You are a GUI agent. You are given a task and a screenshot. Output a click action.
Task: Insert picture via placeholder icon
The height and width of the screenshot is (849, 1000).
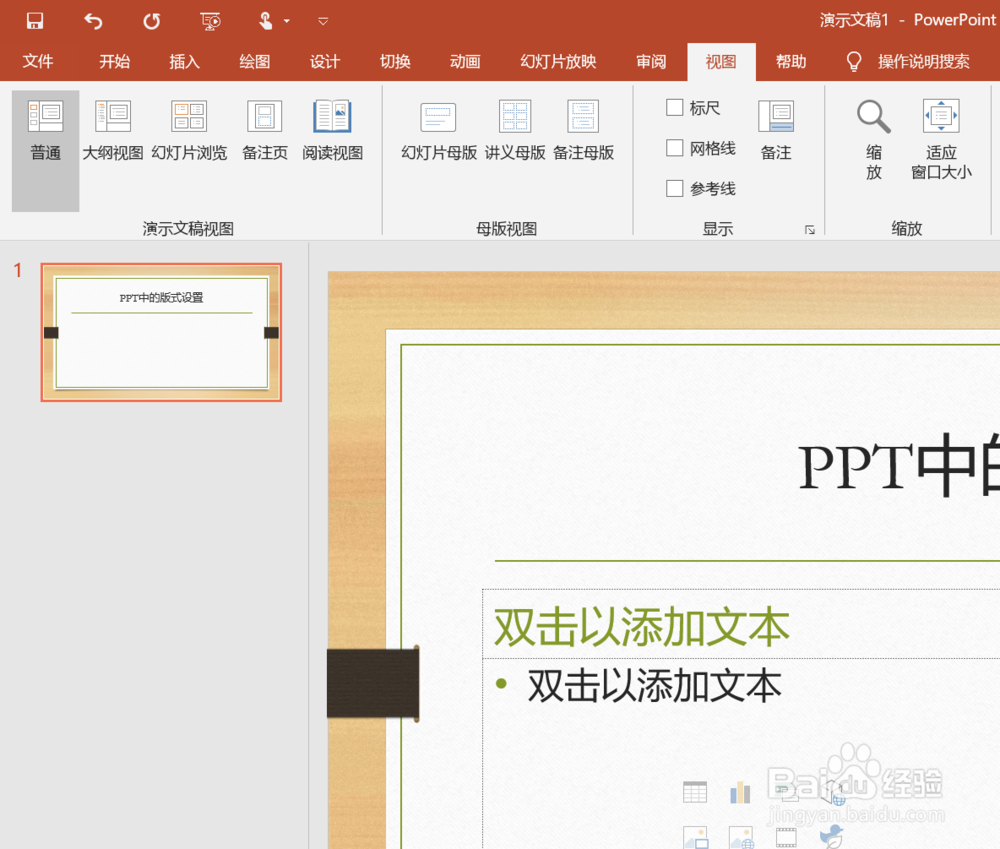[695, 838]
